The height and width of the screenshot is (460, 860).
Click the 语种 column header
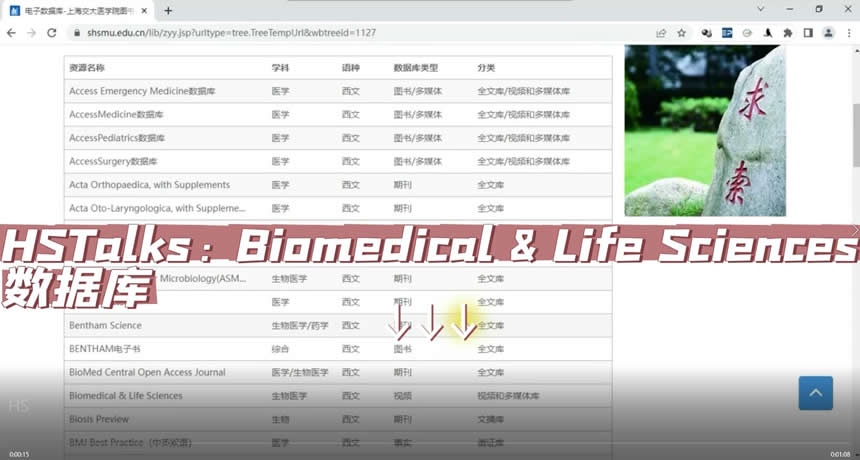(351, 68)
